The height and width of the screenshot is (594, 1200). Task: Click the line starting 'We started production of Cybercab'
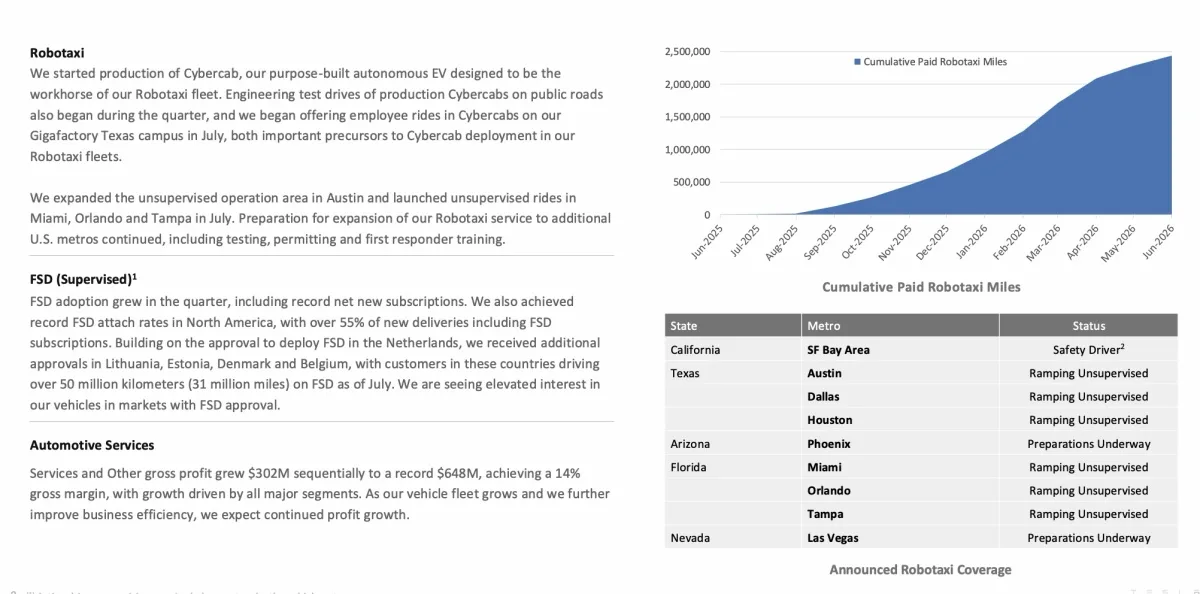[x=295, y=73]
